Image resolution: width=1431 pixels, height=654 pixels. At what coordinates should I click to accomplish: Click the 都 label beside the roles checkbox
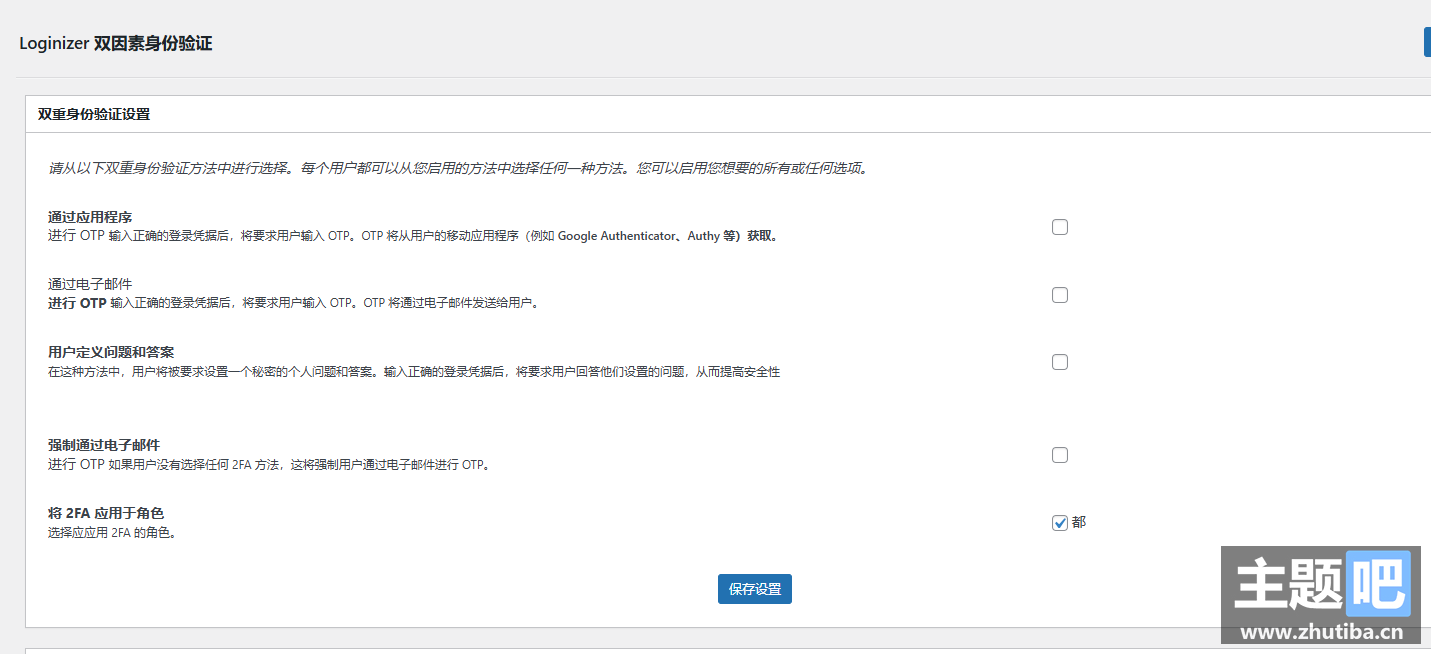pyautogui.click(x=1079, y=523)
